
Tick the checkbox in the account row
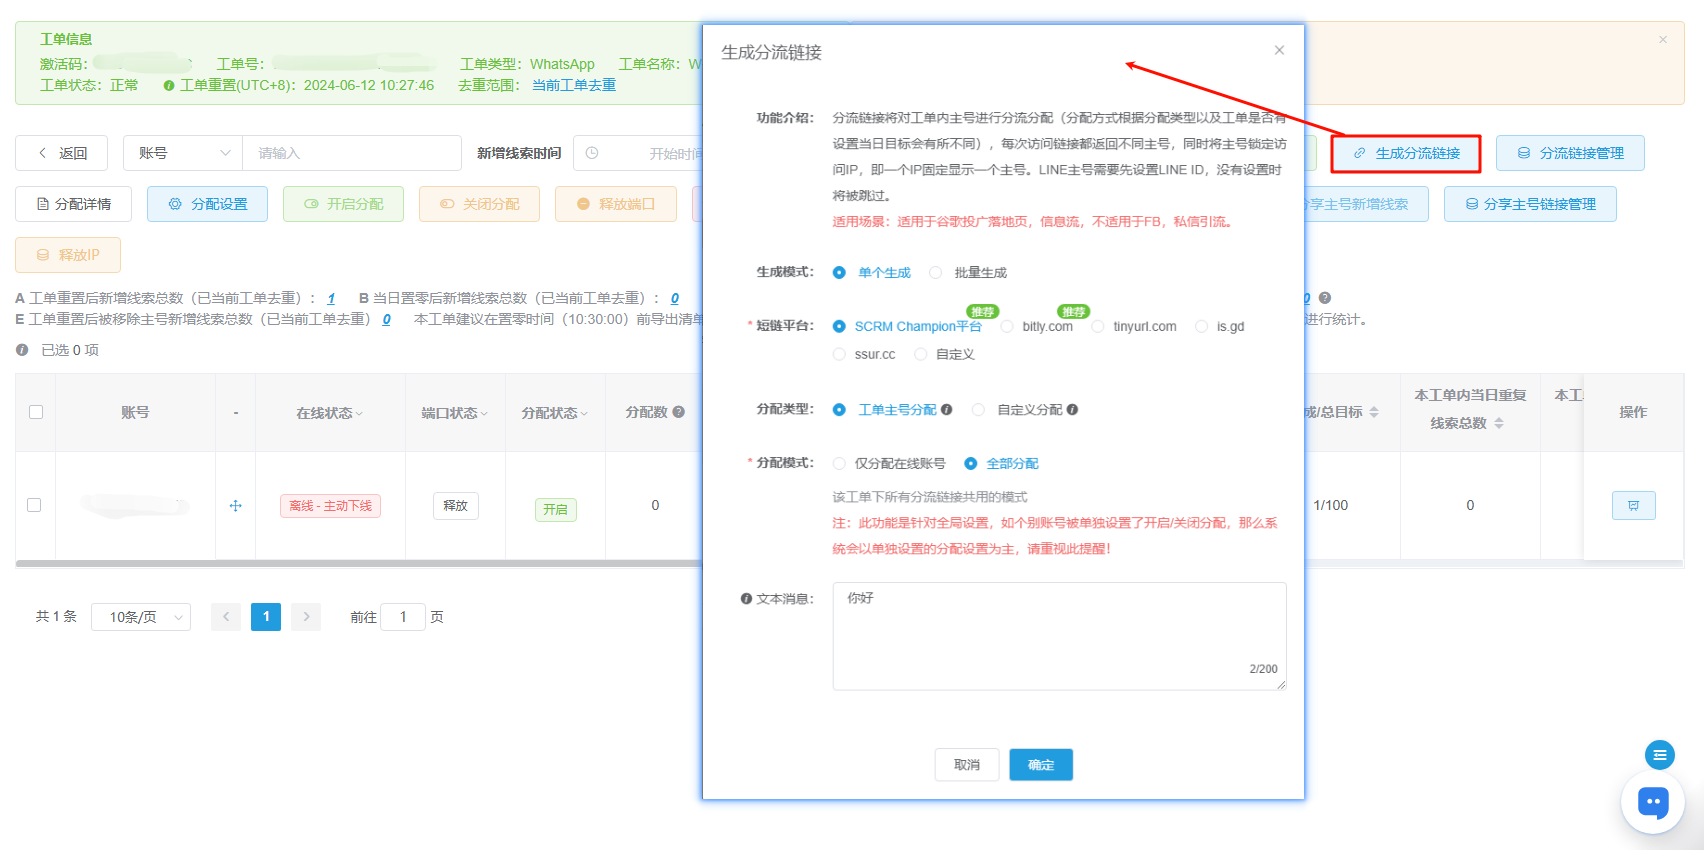[34, 505]
